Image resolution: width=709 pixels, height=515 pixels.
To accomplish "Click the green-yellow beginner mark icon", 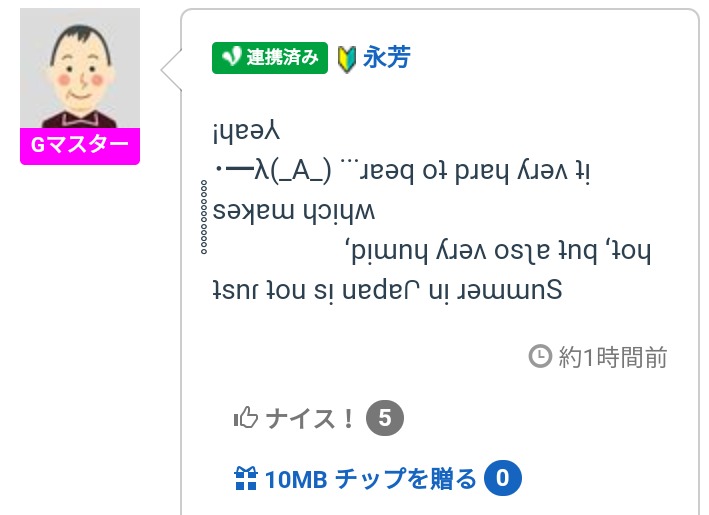I will [x=347, y=57].
